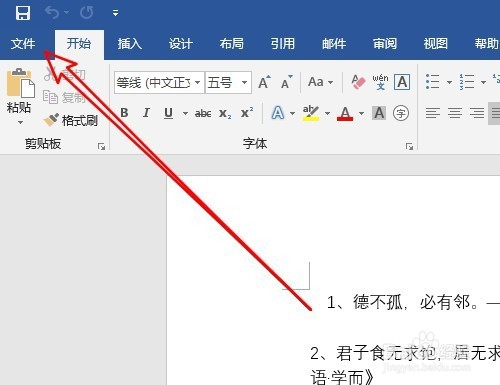
Task: Click the enclosed character 字 icon
Action: tap(401, 113)
